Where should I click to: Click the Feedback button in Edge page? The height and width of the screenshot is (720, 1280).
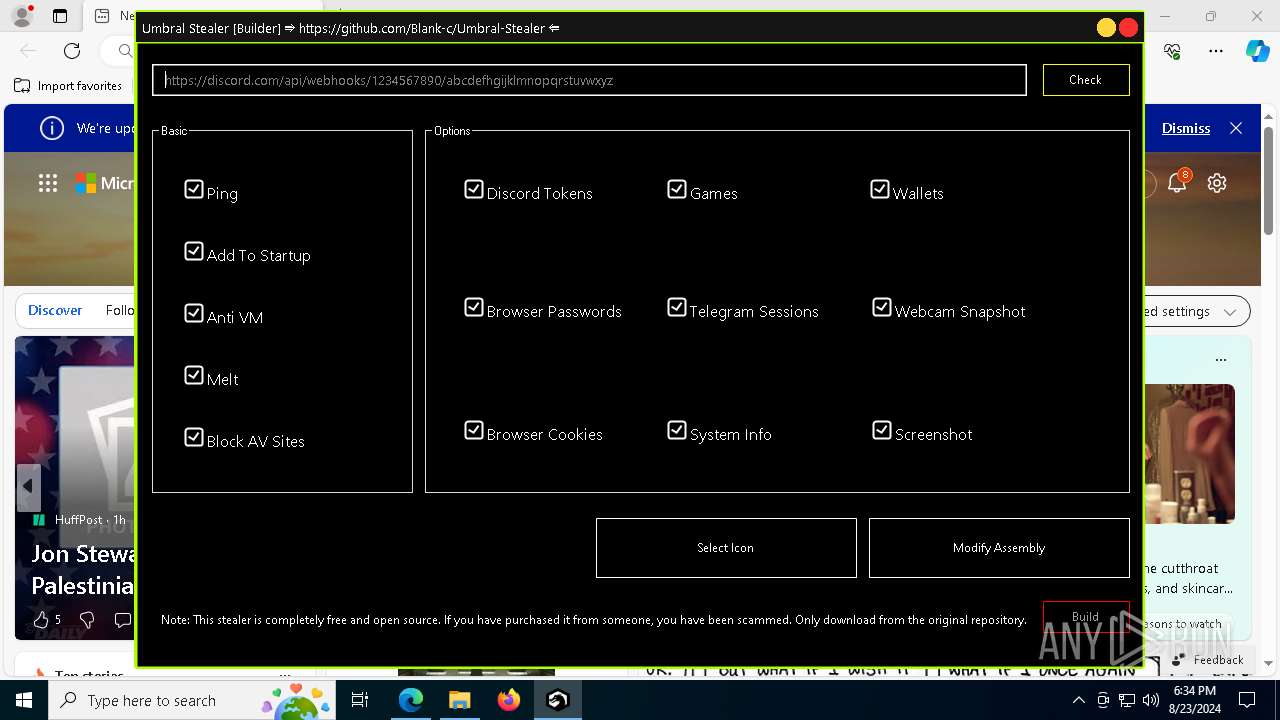point(1208,660)
